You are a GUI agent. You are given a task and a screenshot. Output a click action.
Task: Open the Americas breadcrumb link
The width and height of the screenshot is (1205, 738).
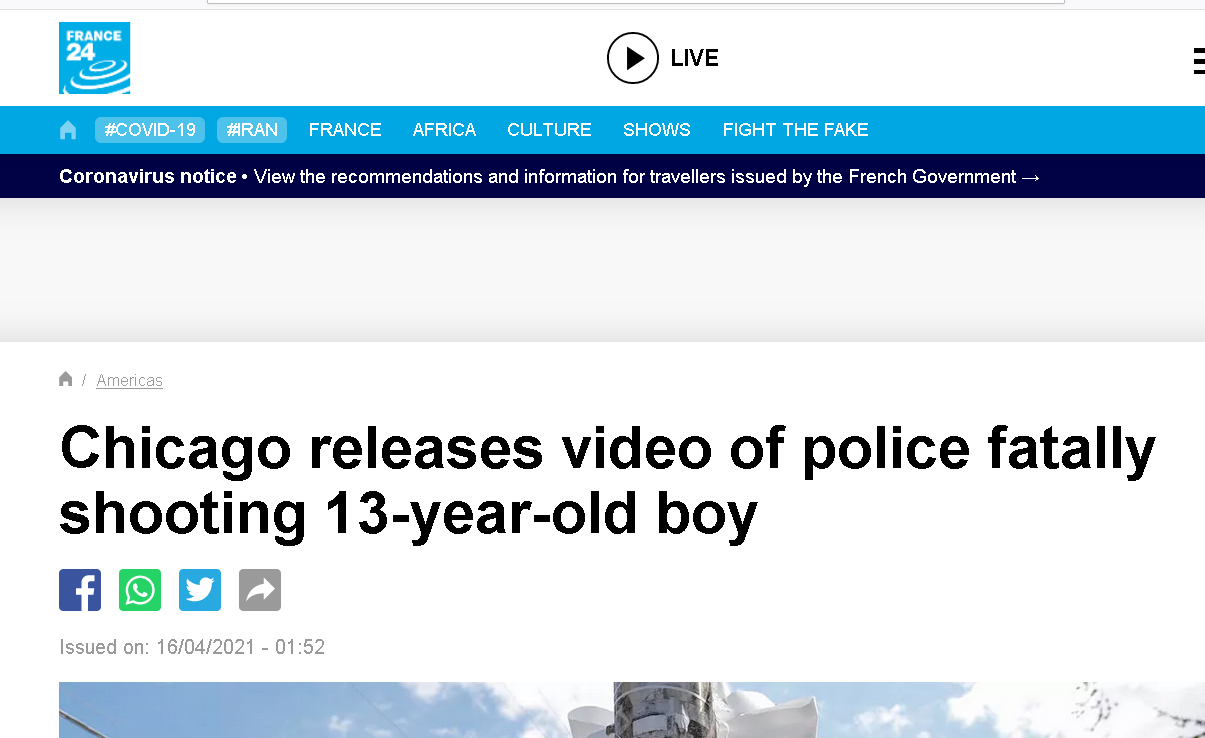[x=129, y=380]
